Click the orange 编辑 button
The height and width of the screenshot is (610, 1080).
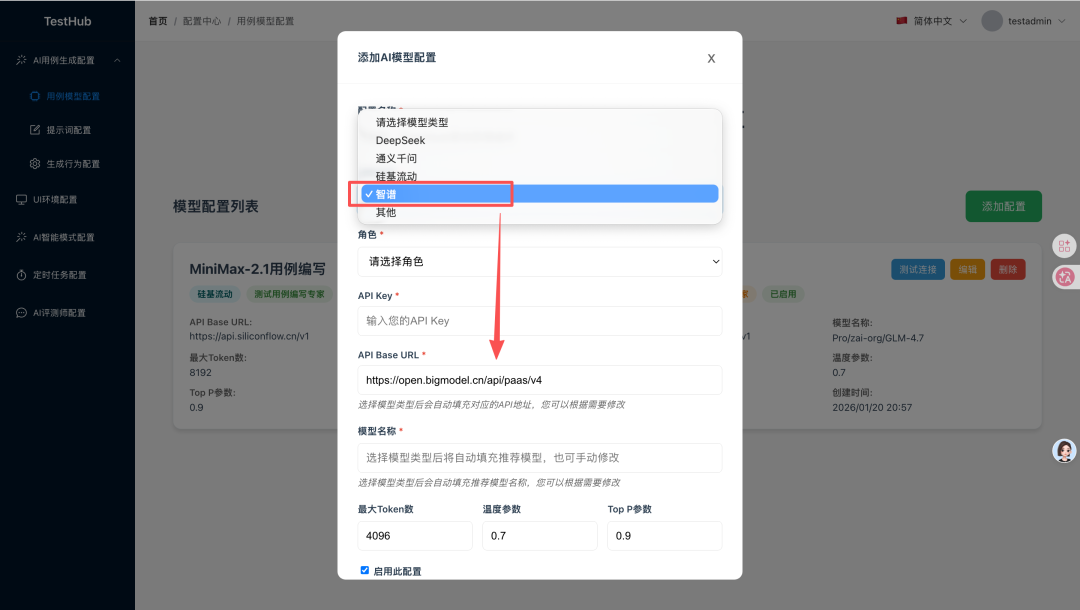coord(967,269)
